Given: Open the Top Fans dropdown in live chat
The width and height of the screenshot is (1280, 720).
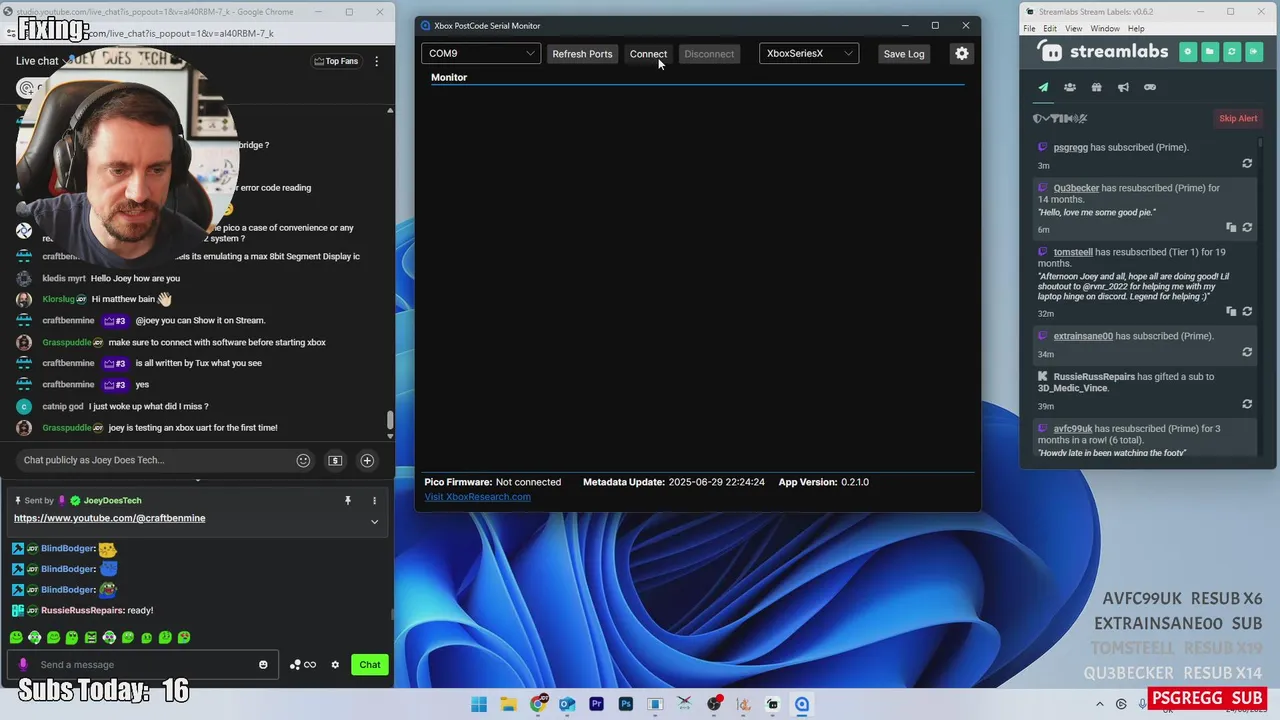Looking at the screenshot, I should (x=336, y=61).
